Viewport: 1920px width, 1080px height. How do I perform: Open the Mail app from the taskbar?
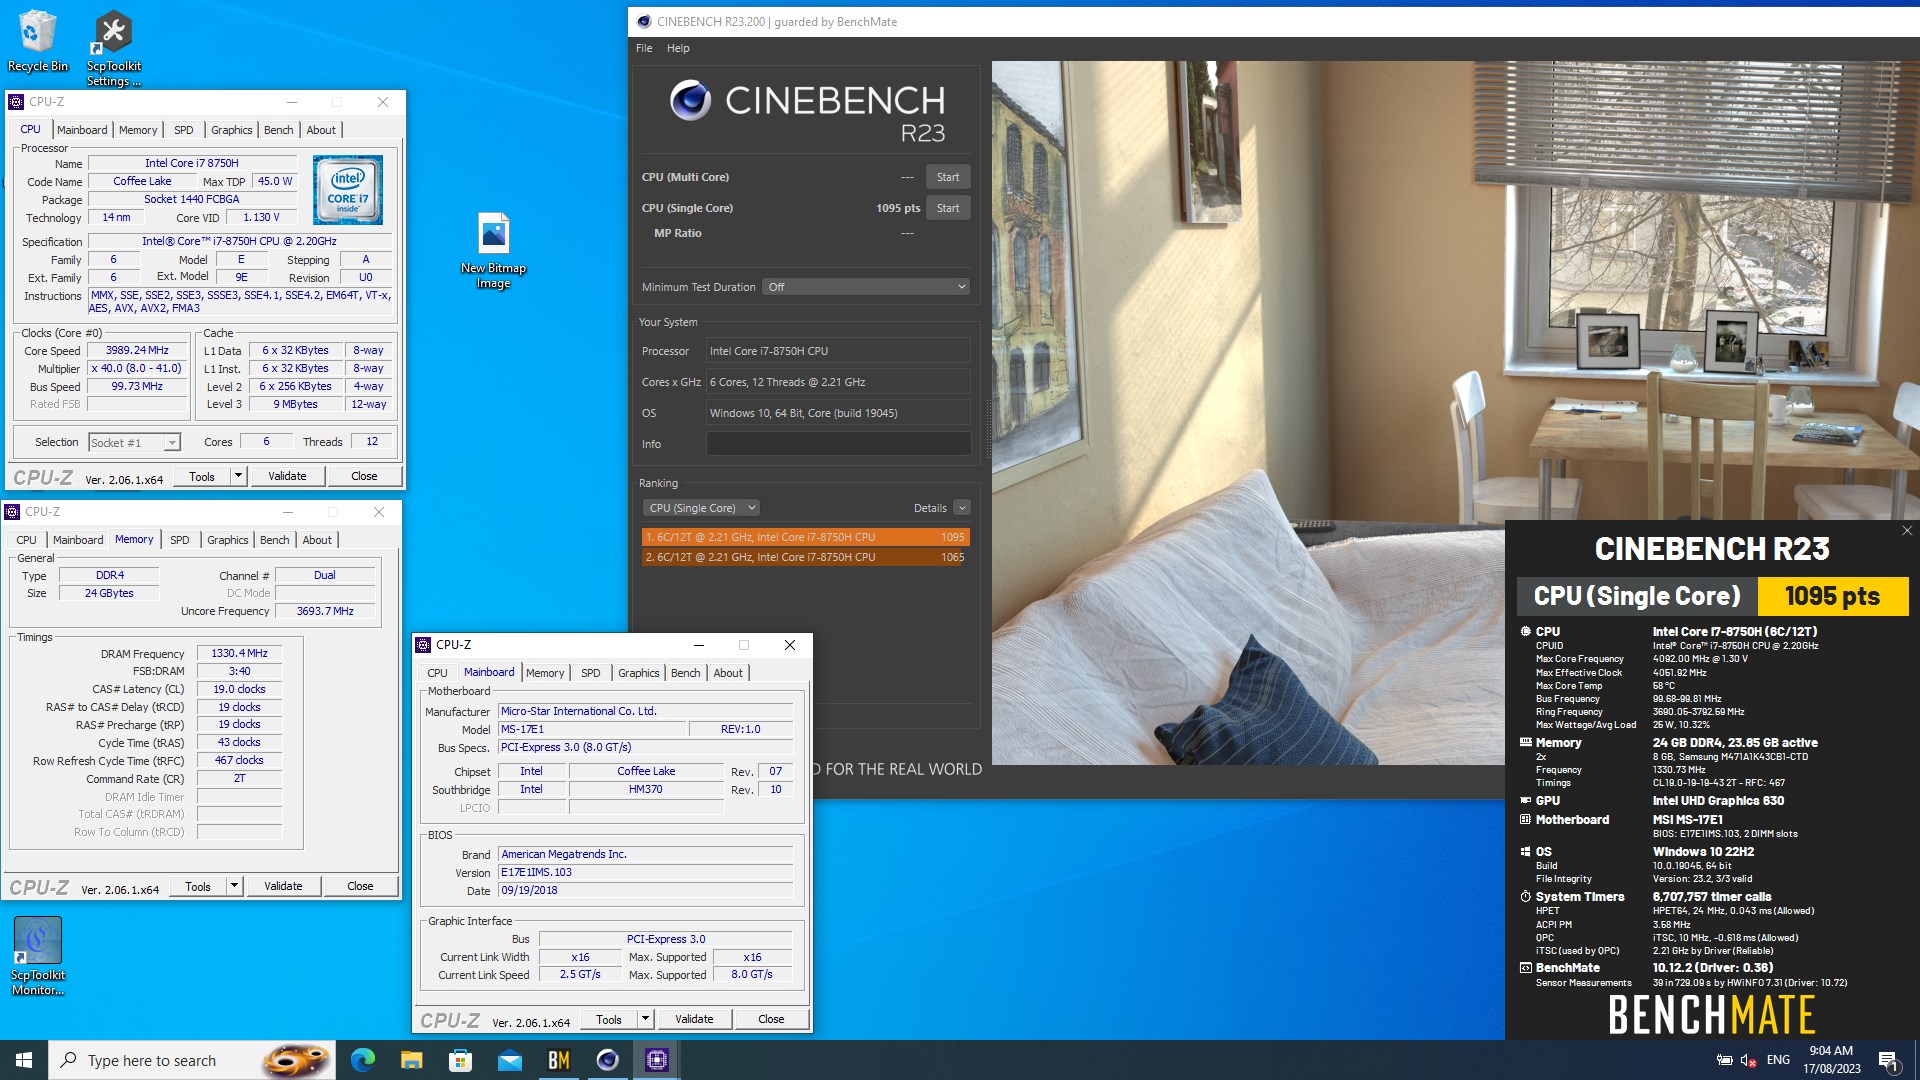click(x=510, y=1060)
